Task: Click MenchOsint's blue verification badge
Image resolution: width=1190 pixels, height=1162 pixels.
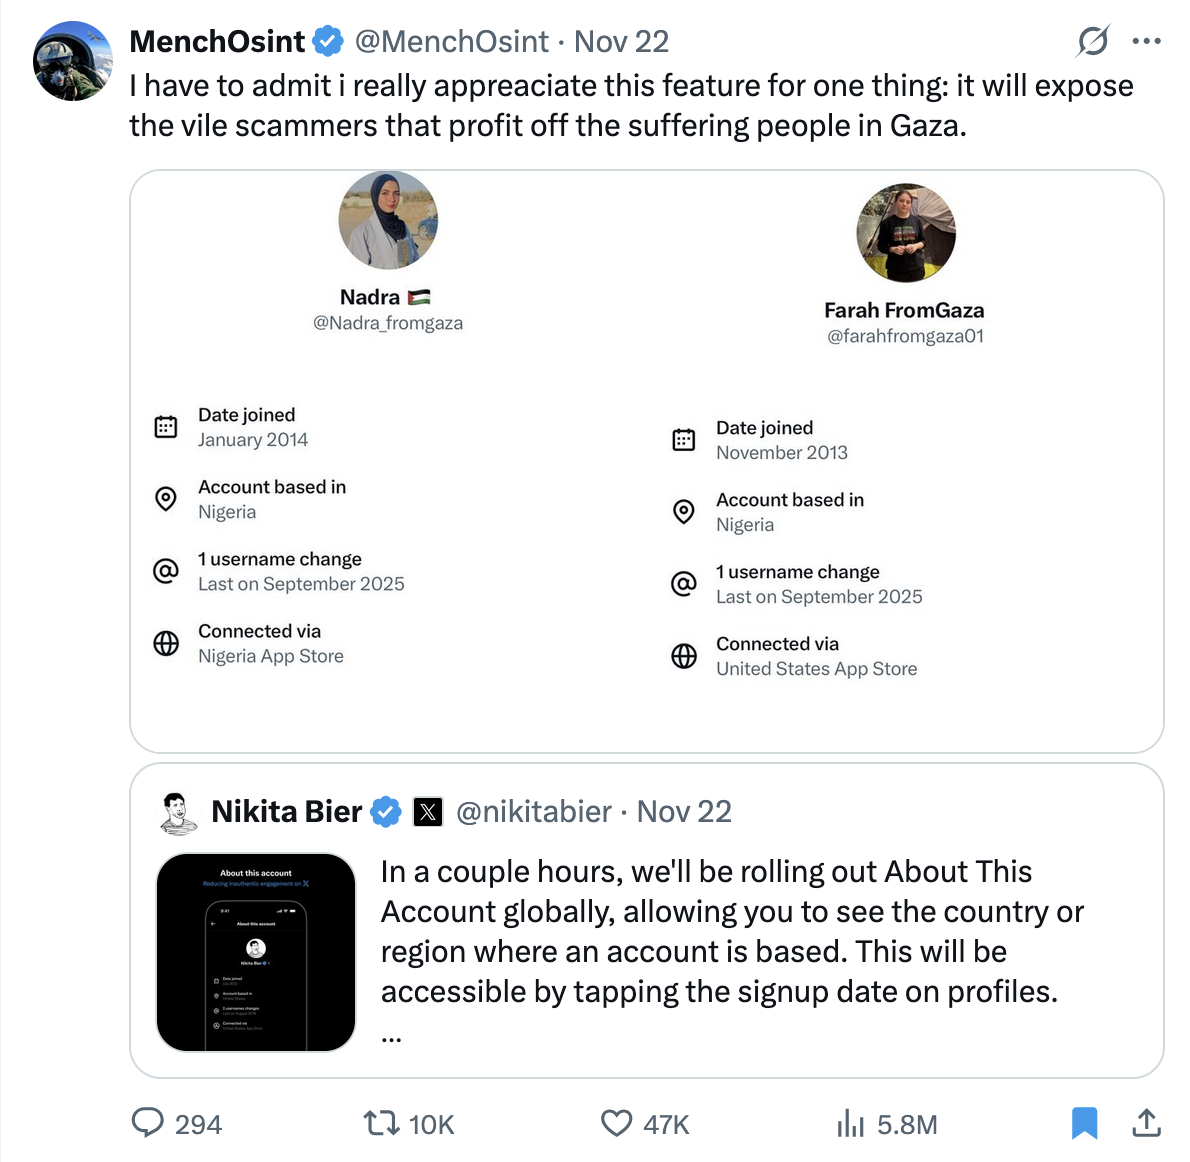Action: 328,41
